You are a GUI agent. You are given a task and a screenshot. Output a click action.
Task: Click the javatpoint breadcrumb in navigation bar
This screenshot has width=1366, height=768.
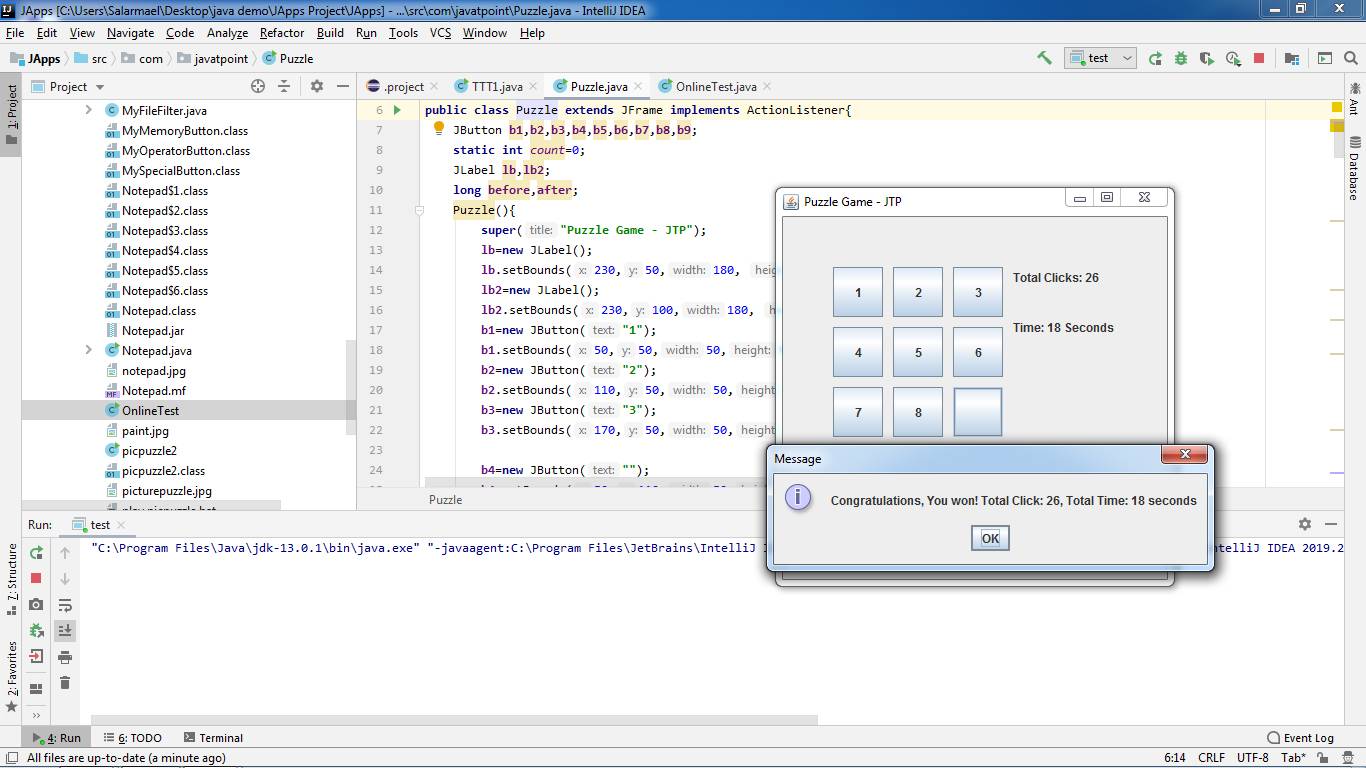[x=211, y=59]
